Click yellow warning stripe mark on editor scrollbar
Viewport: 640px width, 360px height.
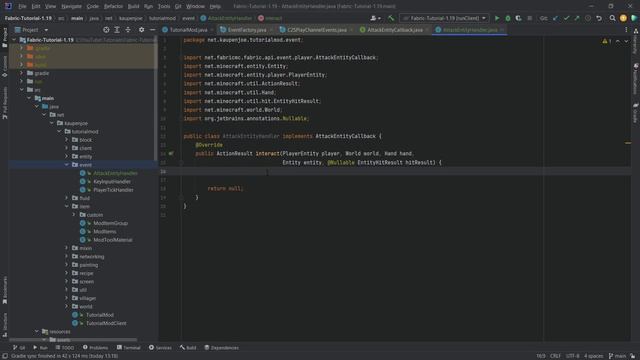(x=628, y=143)
